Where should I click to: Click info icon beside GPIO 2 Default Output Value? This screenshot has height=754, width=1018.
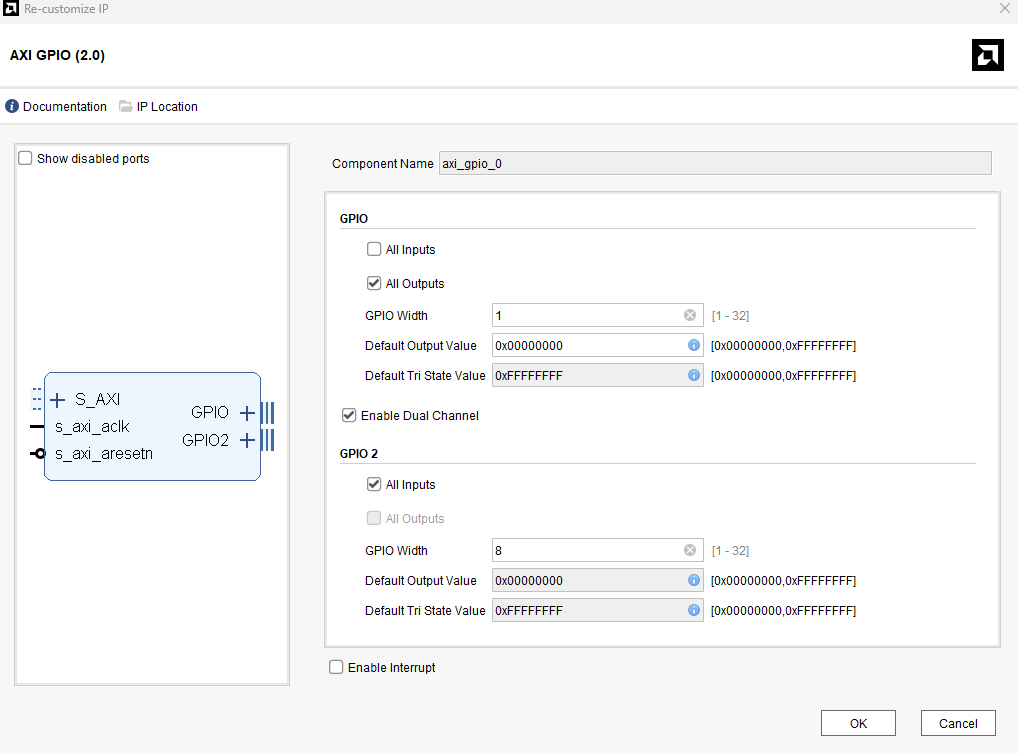[x=693, y=580]
